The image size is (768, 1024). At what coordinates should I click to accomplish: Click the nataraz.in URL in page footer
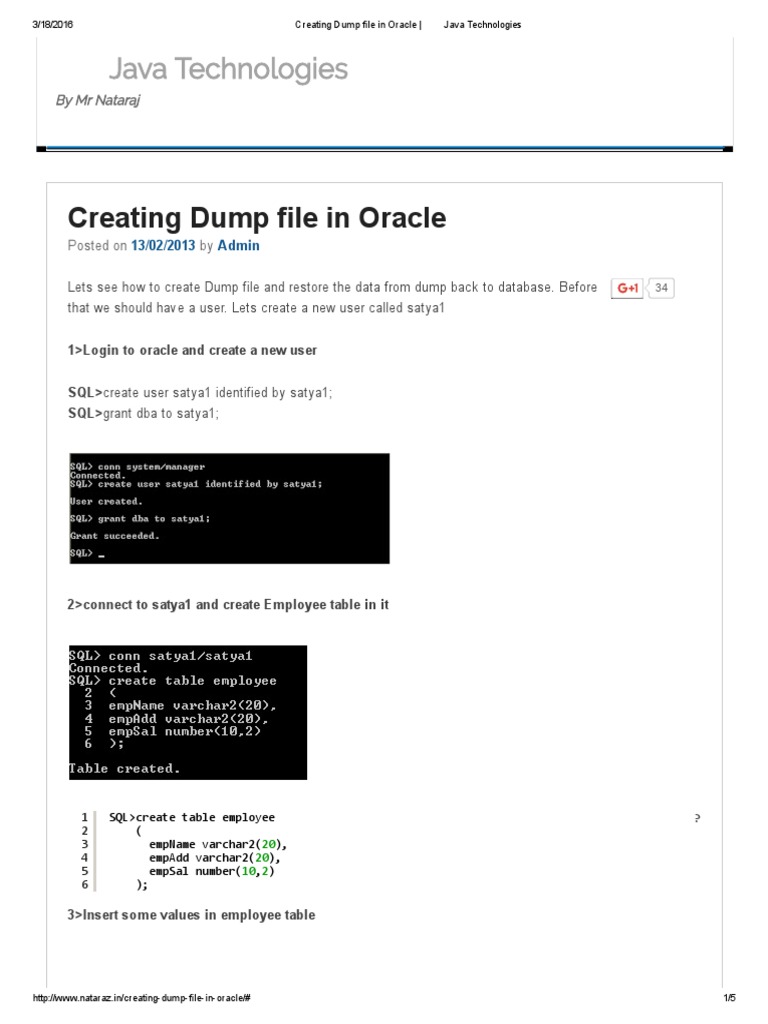pyautogui.click(x=141, y=998)
